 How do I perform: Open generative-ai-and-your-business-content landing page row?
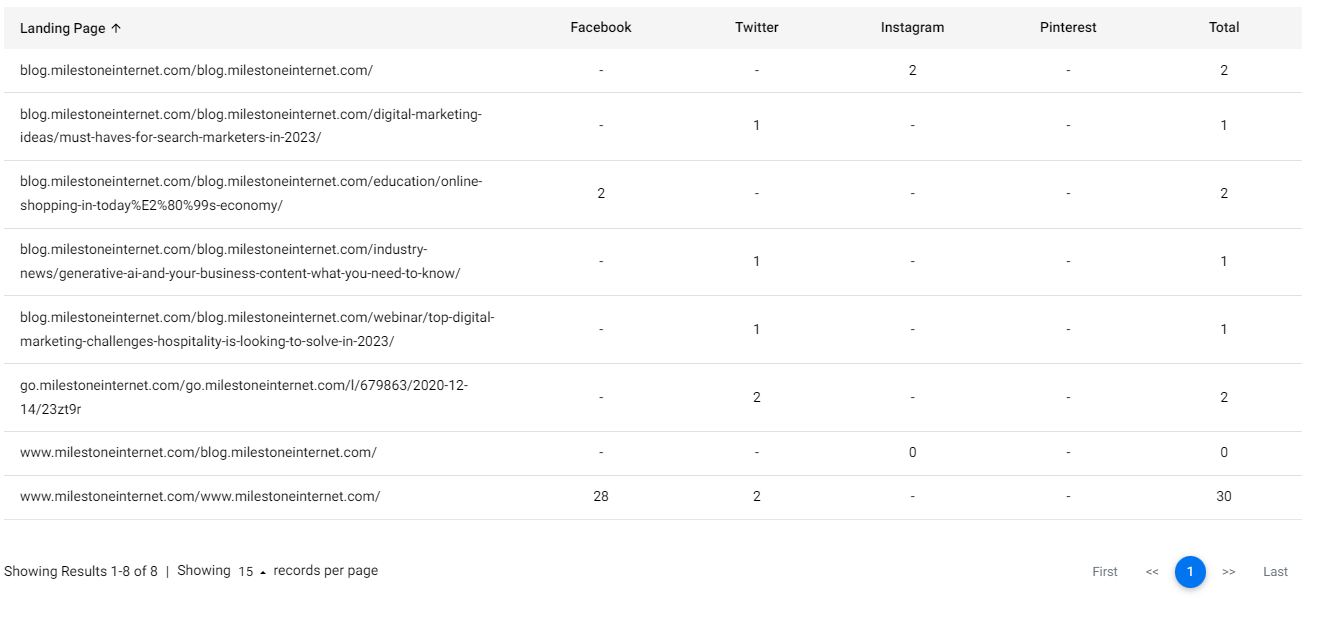[x=653, y=262]
